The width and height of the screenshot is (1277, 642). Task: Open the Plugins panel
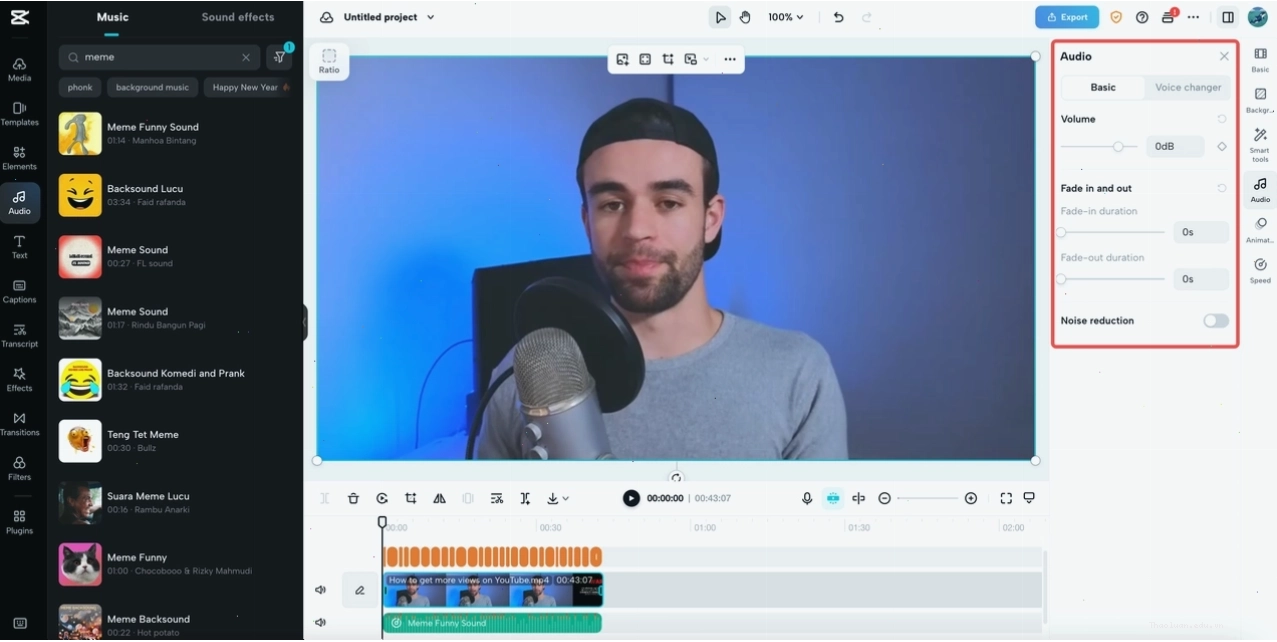(x=19, y=521)
